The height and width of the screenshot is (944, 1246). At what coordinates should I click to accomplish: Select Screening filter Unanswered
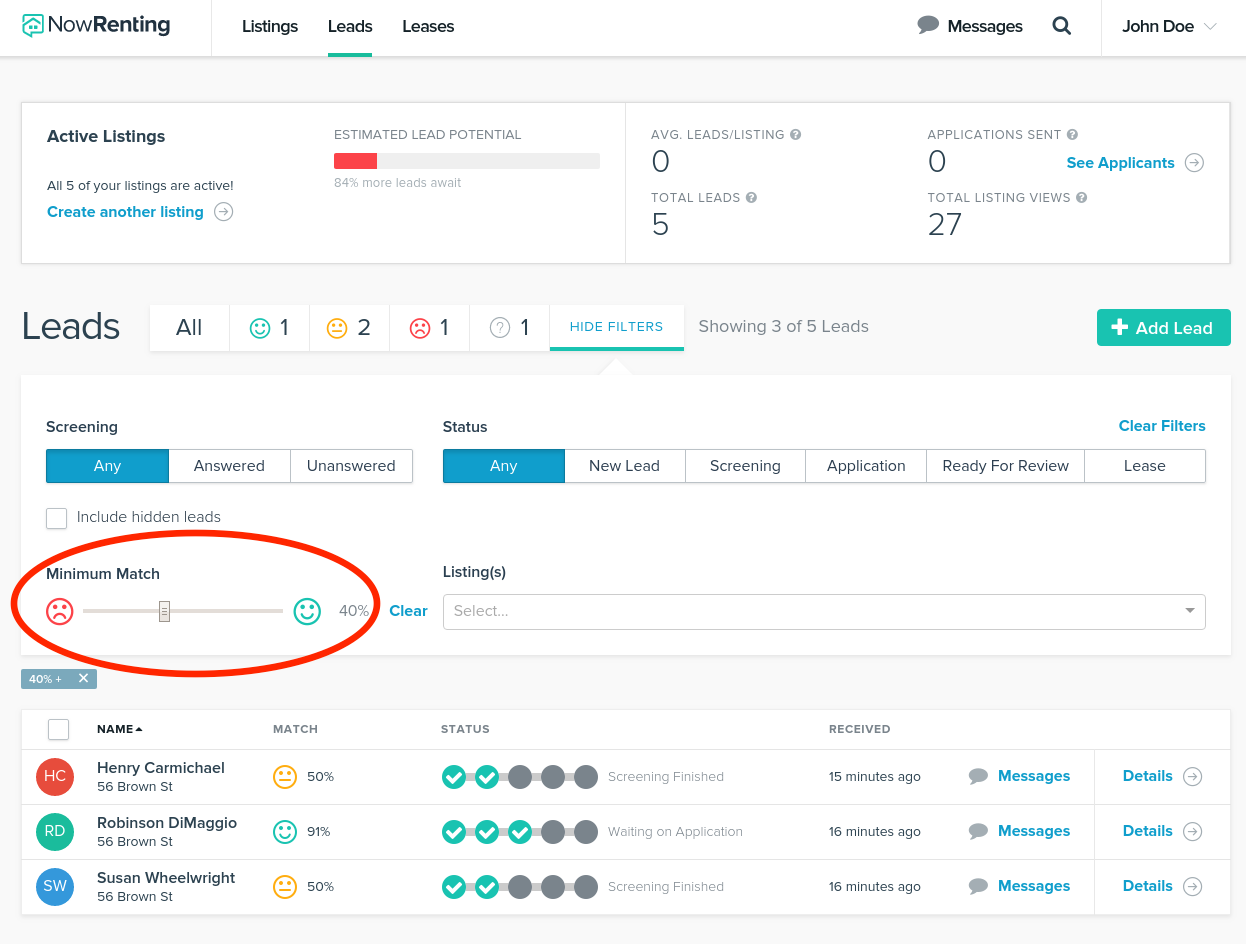coord(351,466)
